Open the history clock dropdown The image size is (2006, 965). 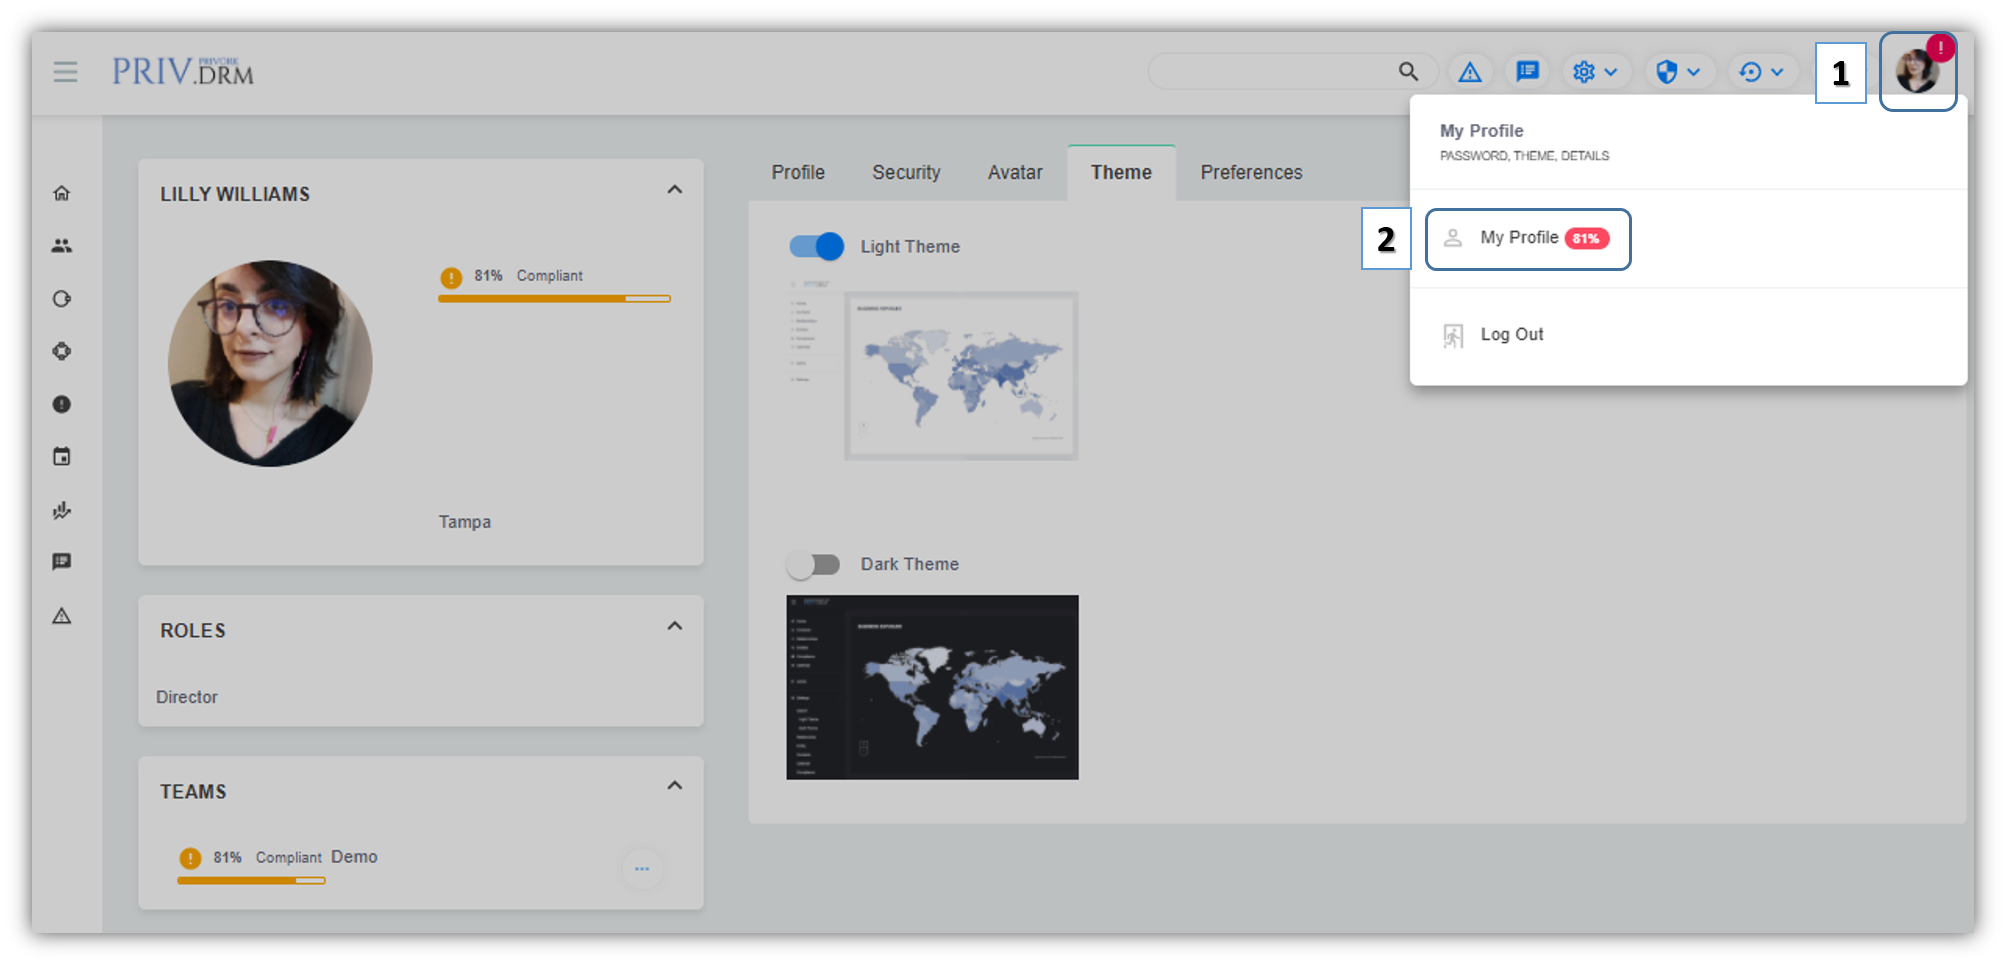click(1761, 72)
